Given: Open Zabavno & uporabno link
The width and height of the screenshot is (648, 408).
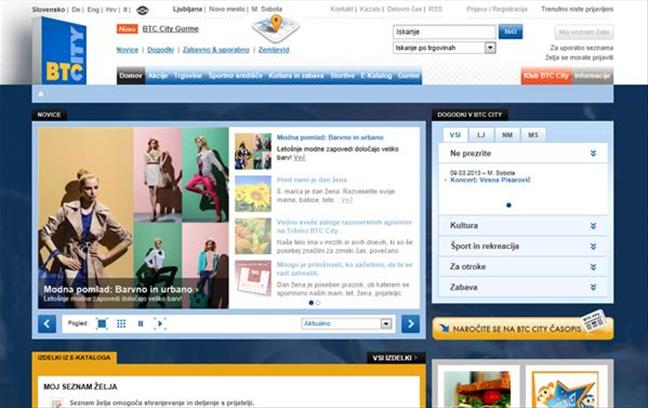Looking at the screenshot, I should point(216,50).
